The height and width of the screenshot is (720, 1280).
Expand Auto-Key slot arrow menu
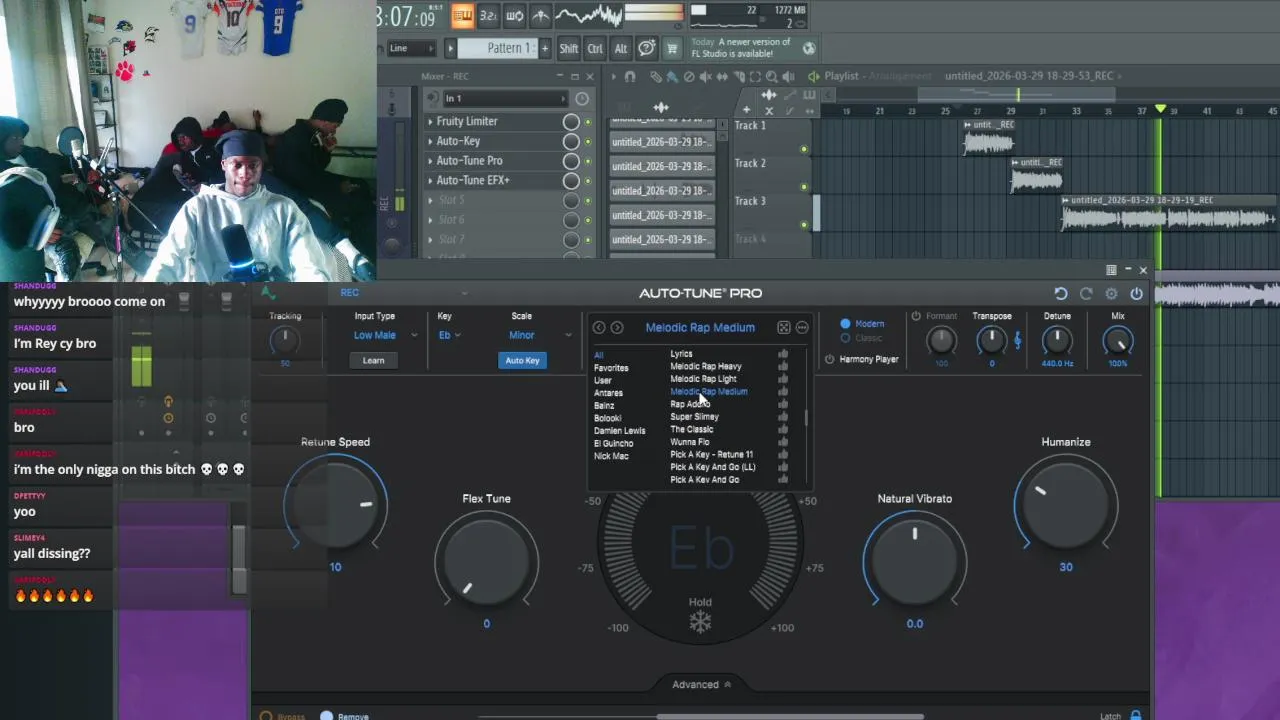pos(430,141)
